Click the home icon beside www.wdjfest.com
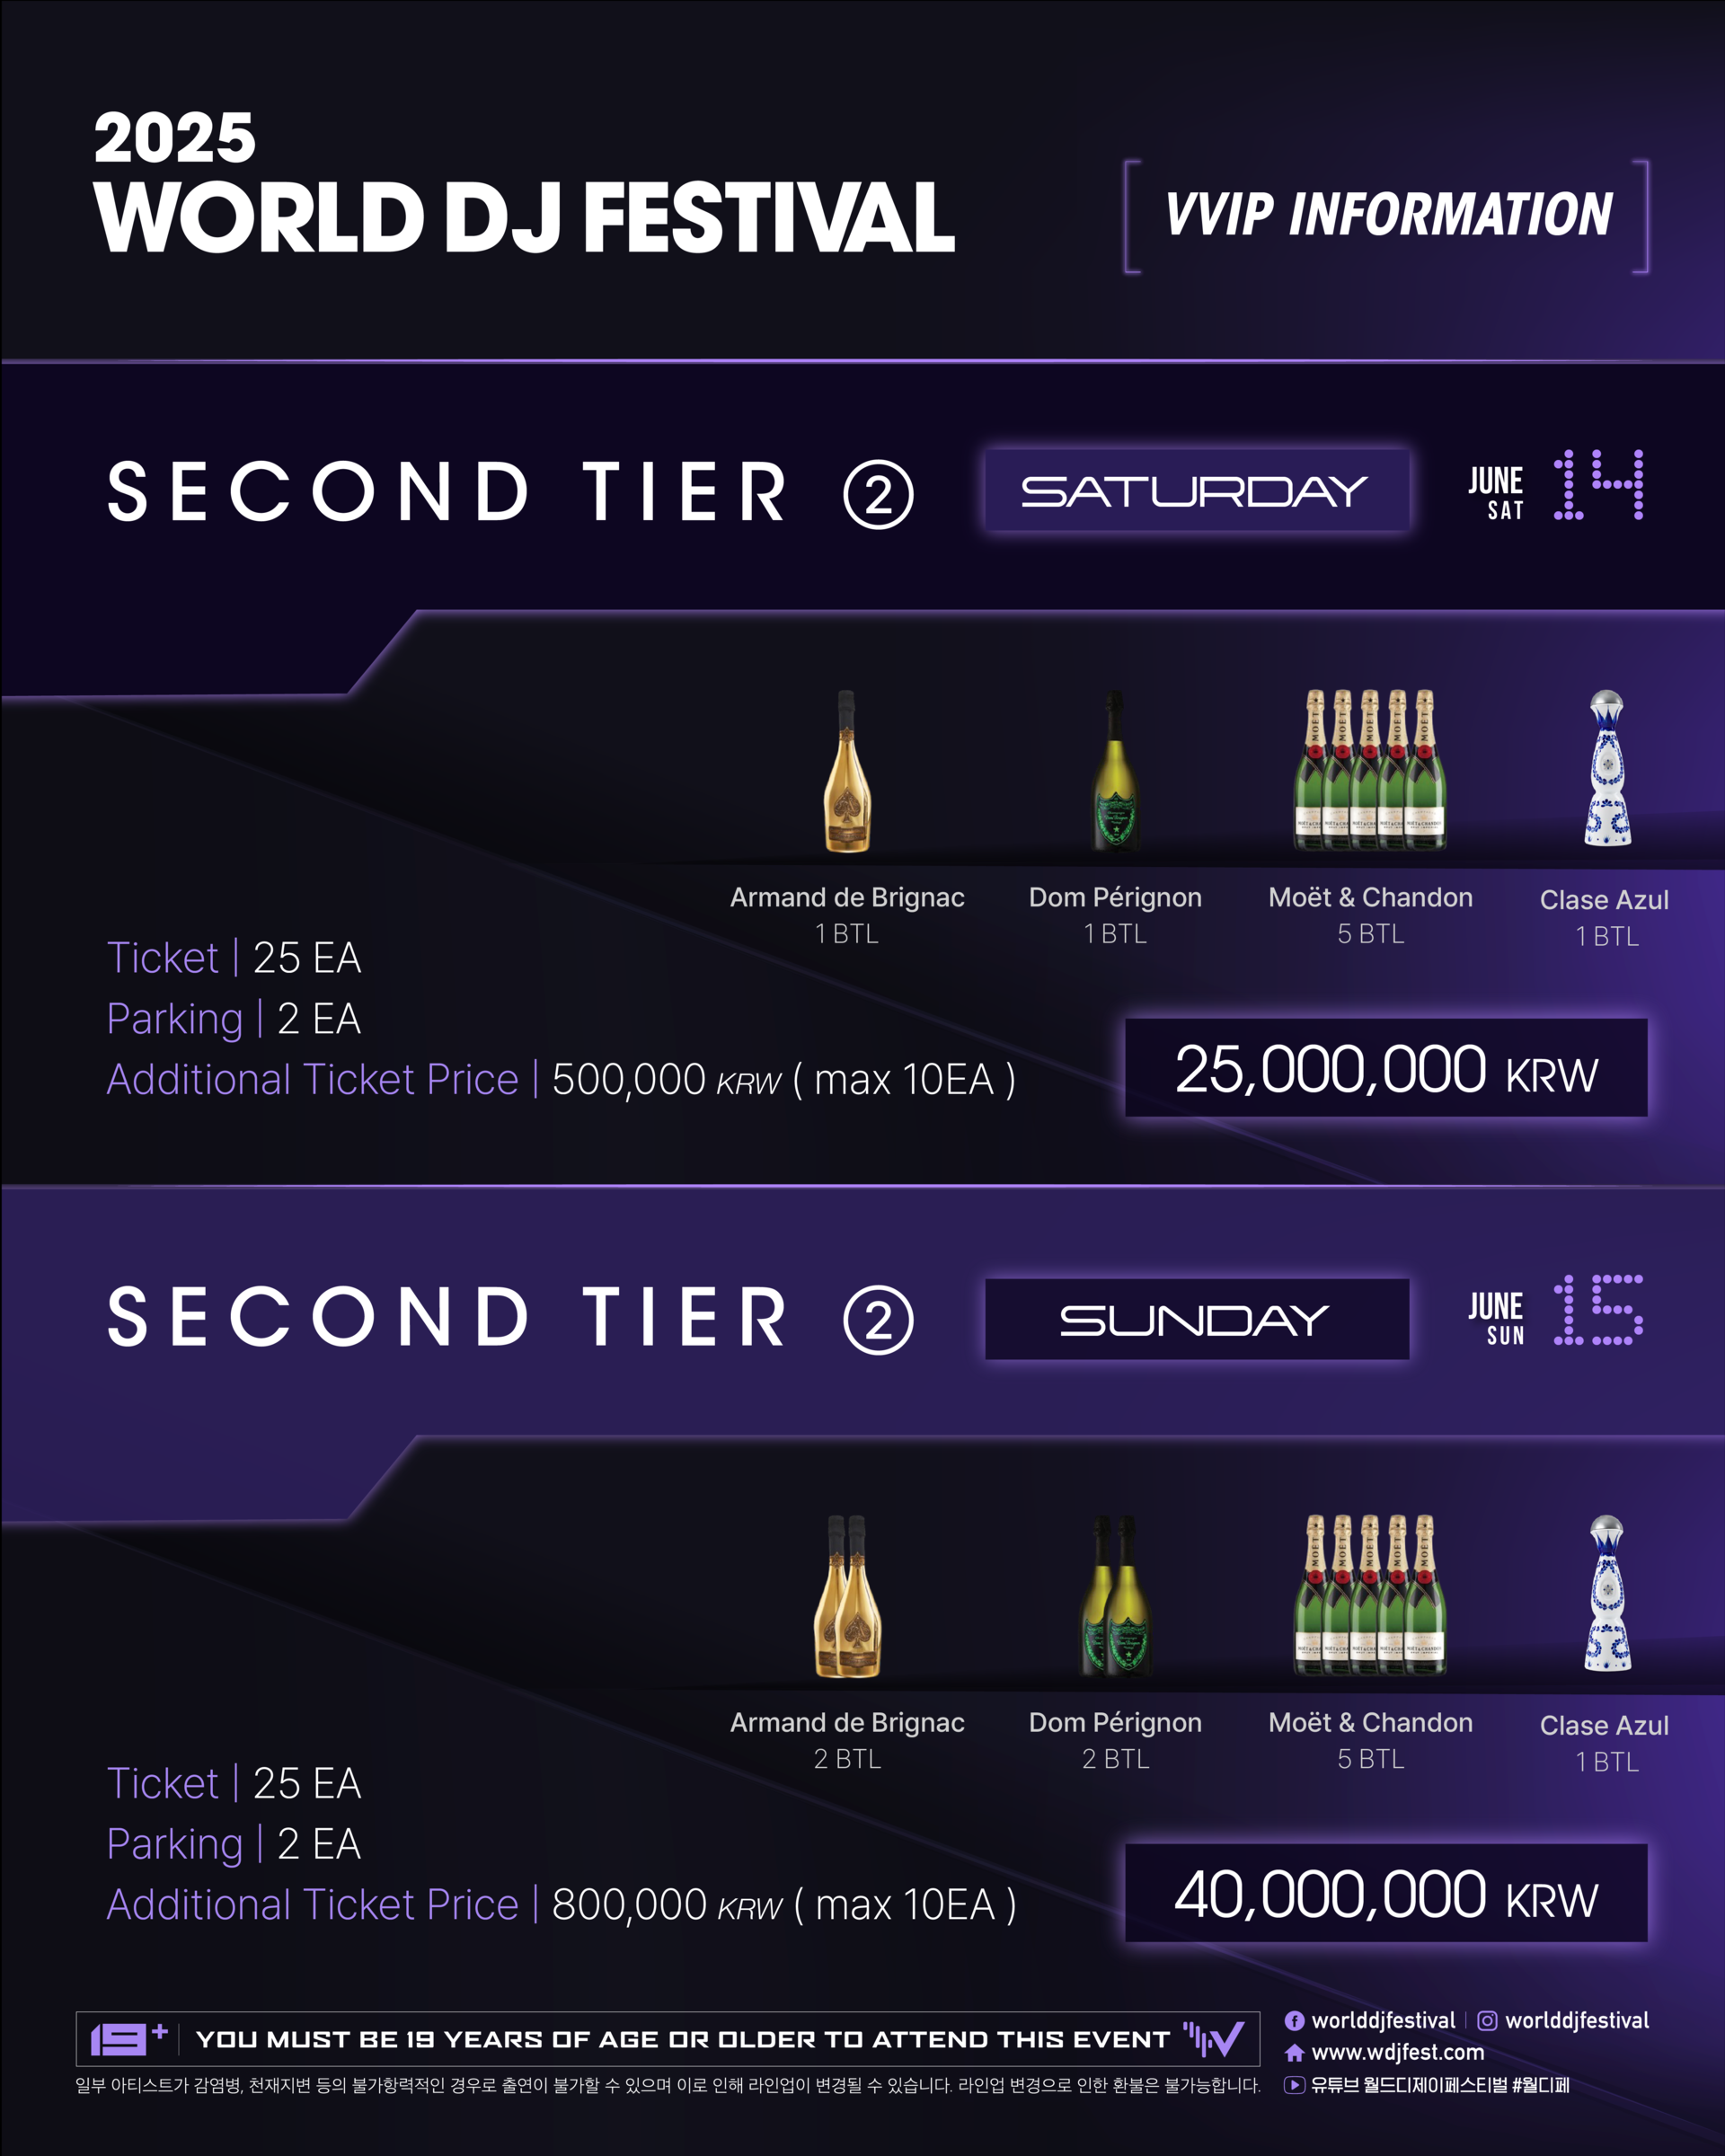 (1294, 2052)
